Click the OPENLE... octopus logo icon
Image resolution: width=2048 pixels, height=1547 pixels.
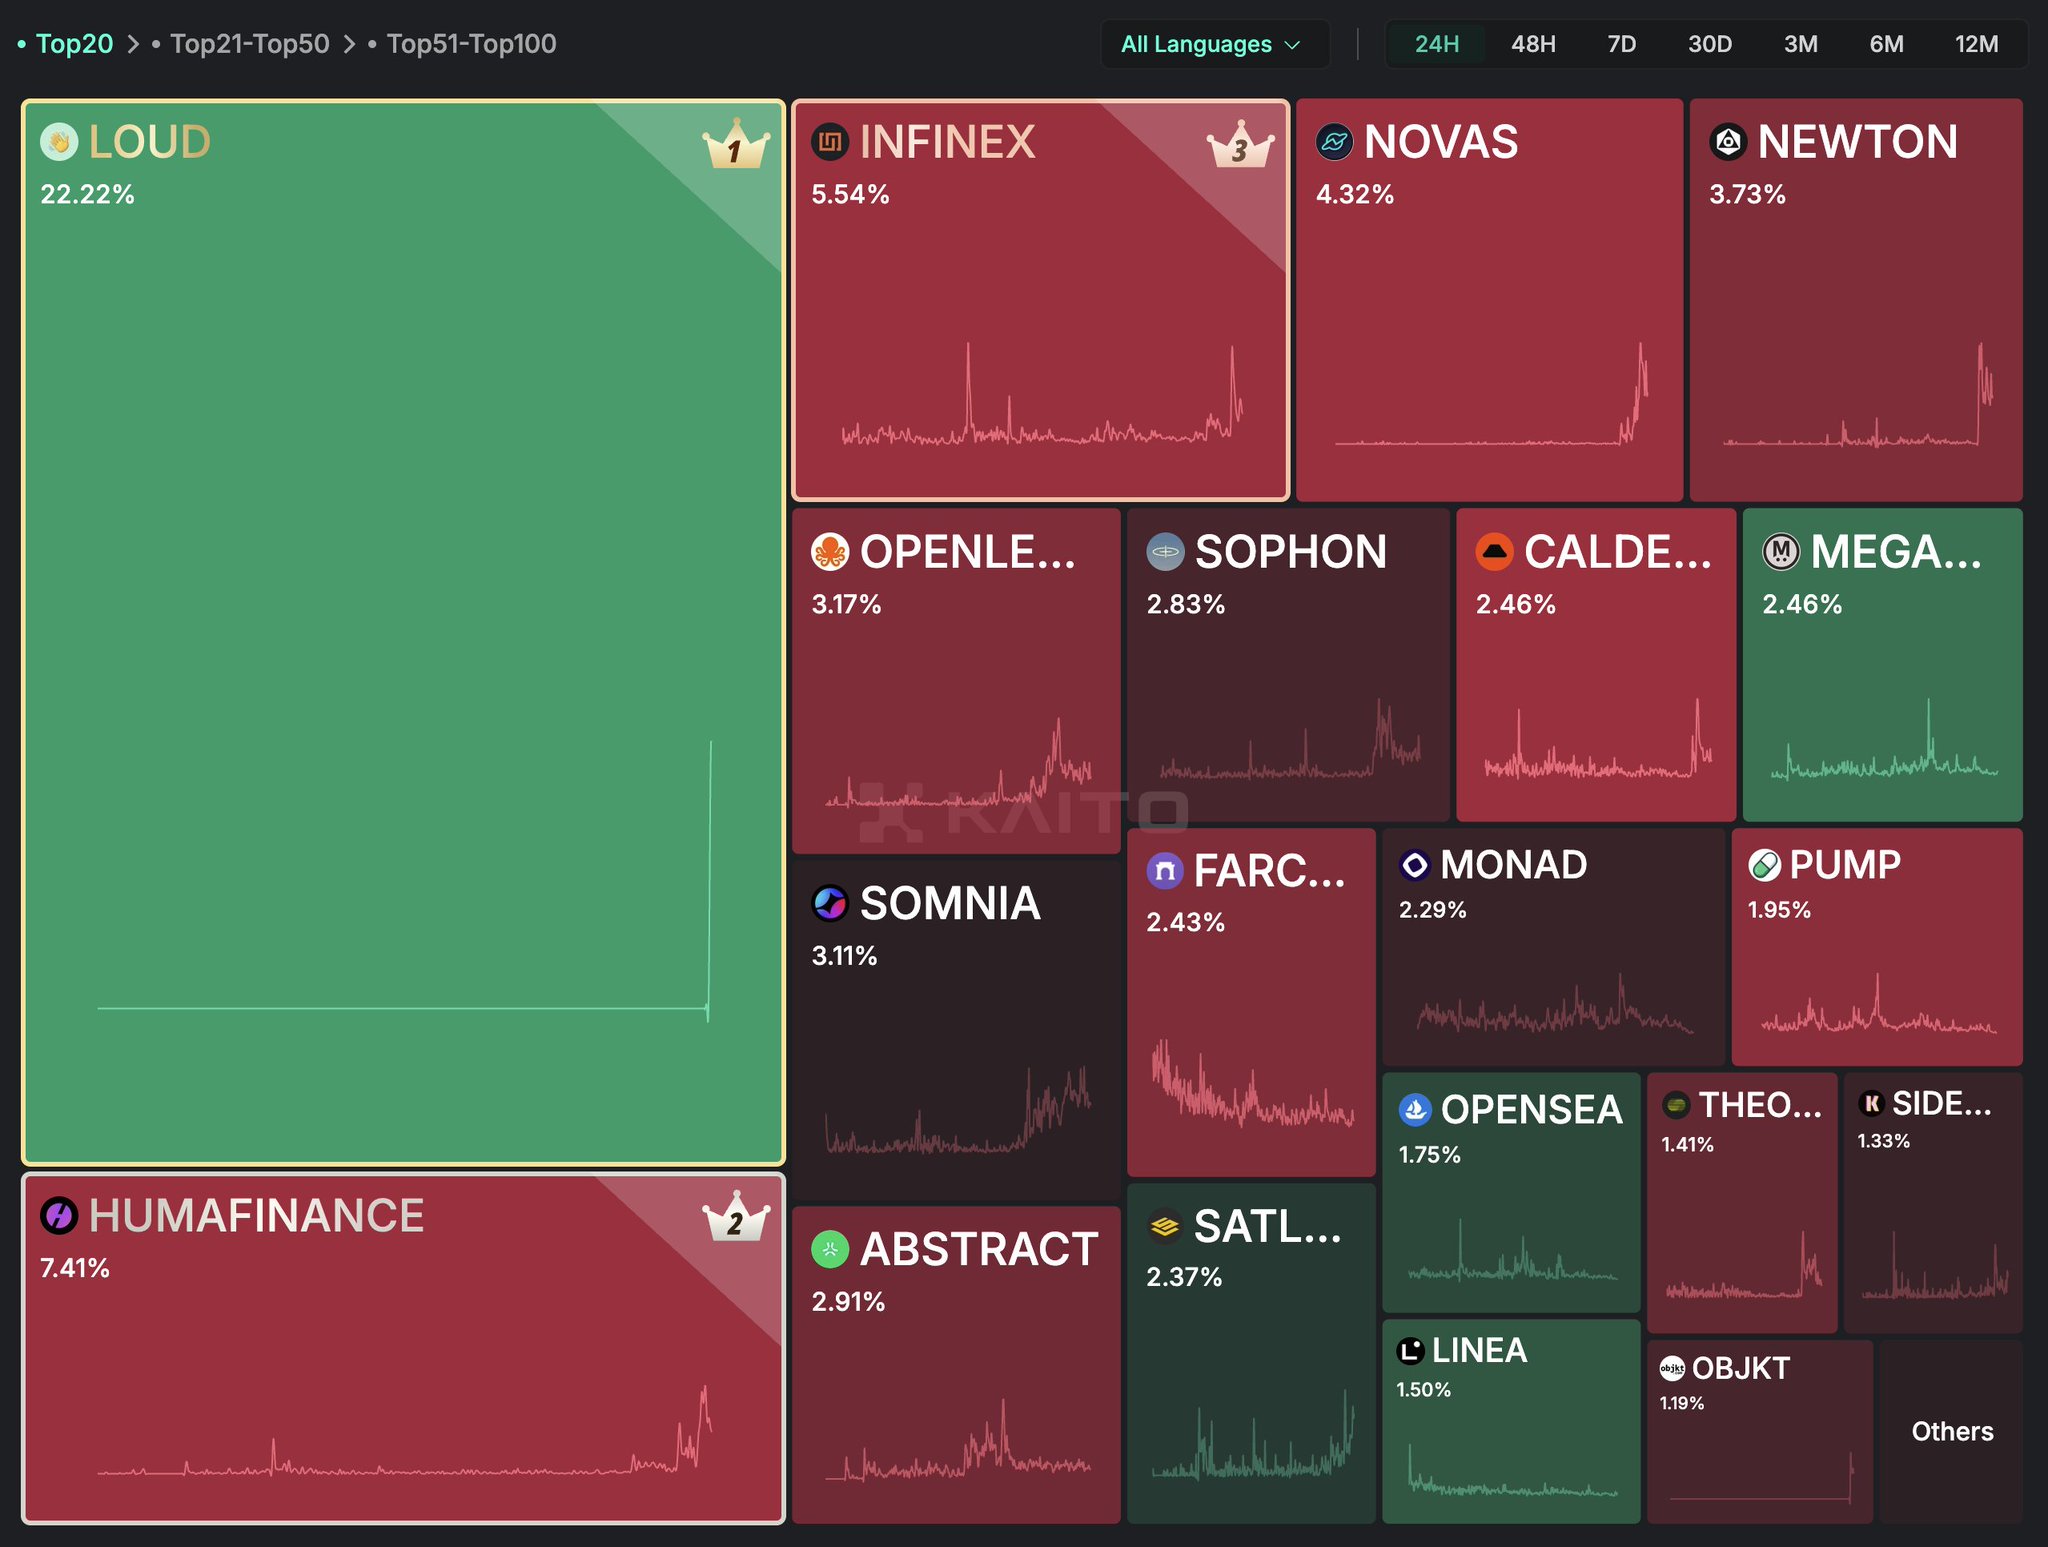830,552
